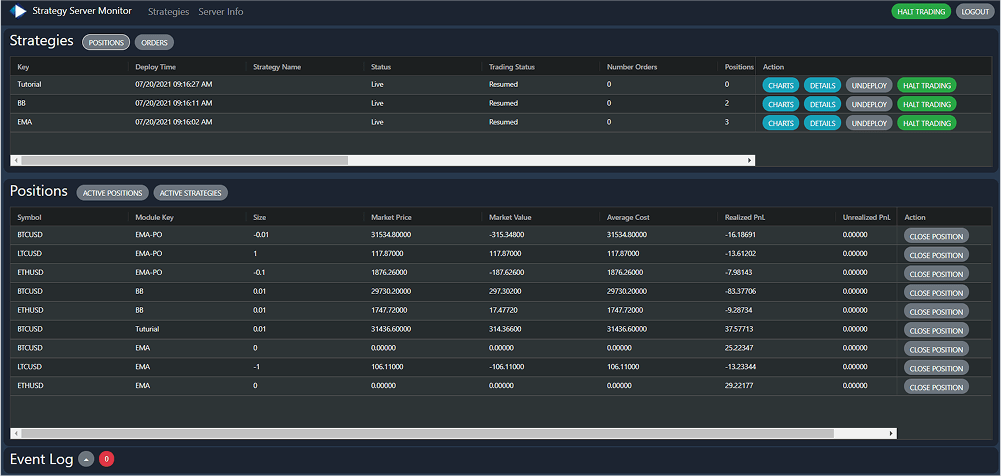Click the red event count badge

point(107,459)
